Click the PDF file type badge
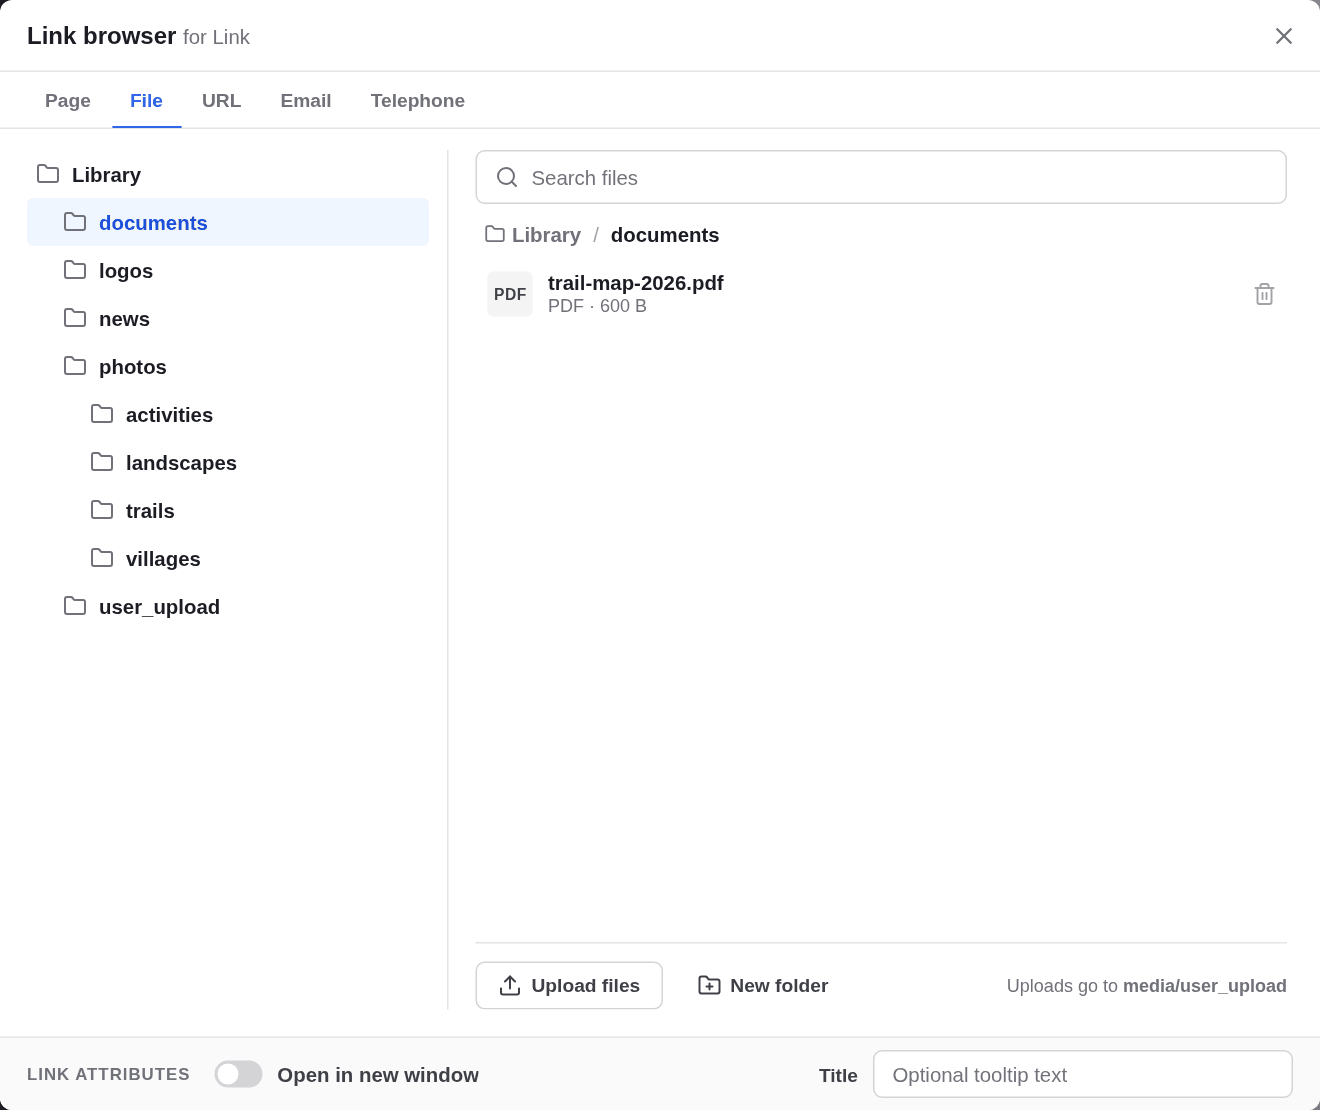 (510, 294)
